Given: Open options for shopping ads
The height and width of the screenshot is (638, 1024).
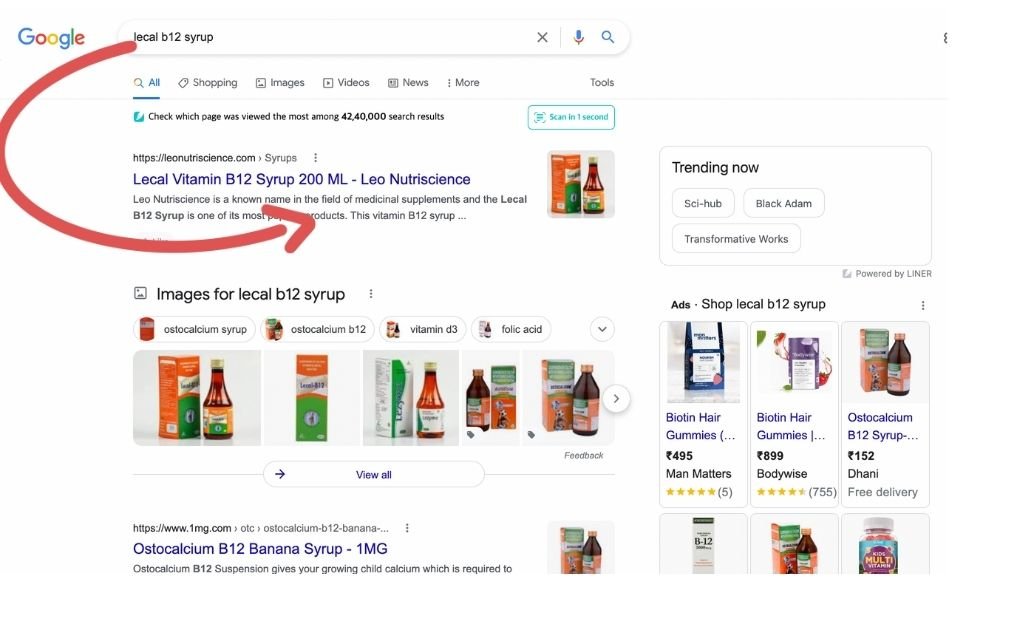Looking at the screenshot, I should (922, 305).
